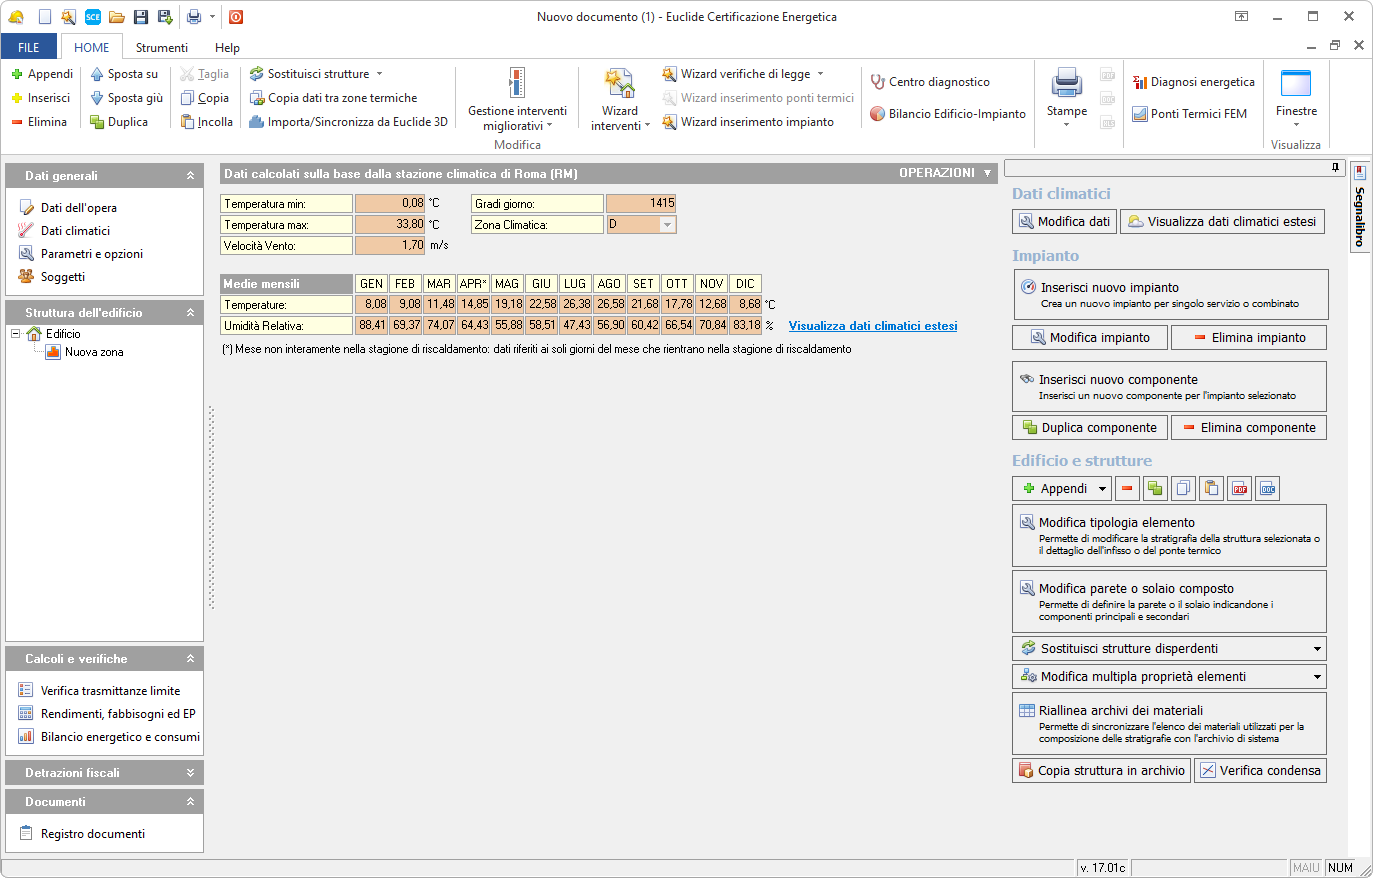
Task: Click Visualizza dati climatici estesi link
Action: (872, 326)
